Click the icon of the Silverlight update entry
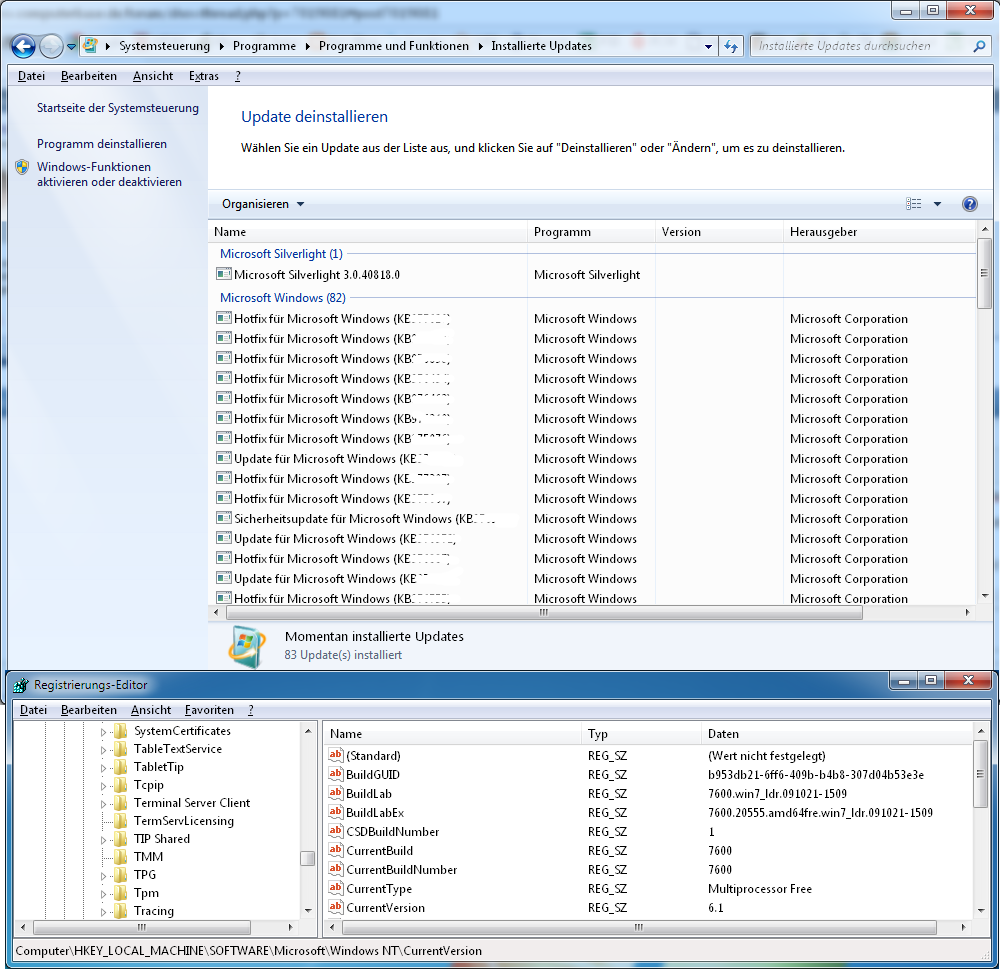This screenshot has width=1000, height=970. point(224,274)
